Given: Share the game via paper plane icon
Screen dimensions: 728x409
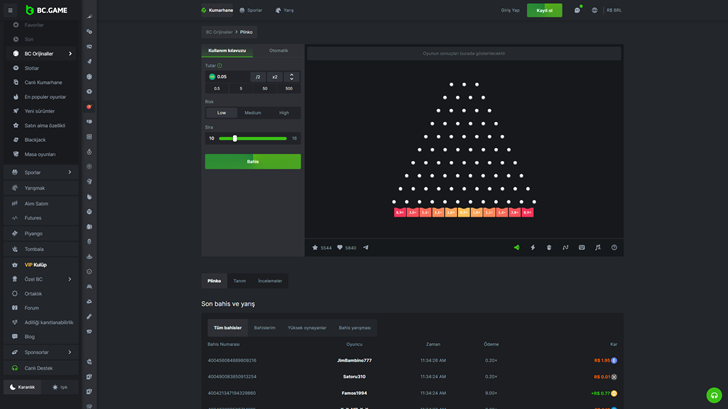Looking at the screenshot, I should point(366,248).
